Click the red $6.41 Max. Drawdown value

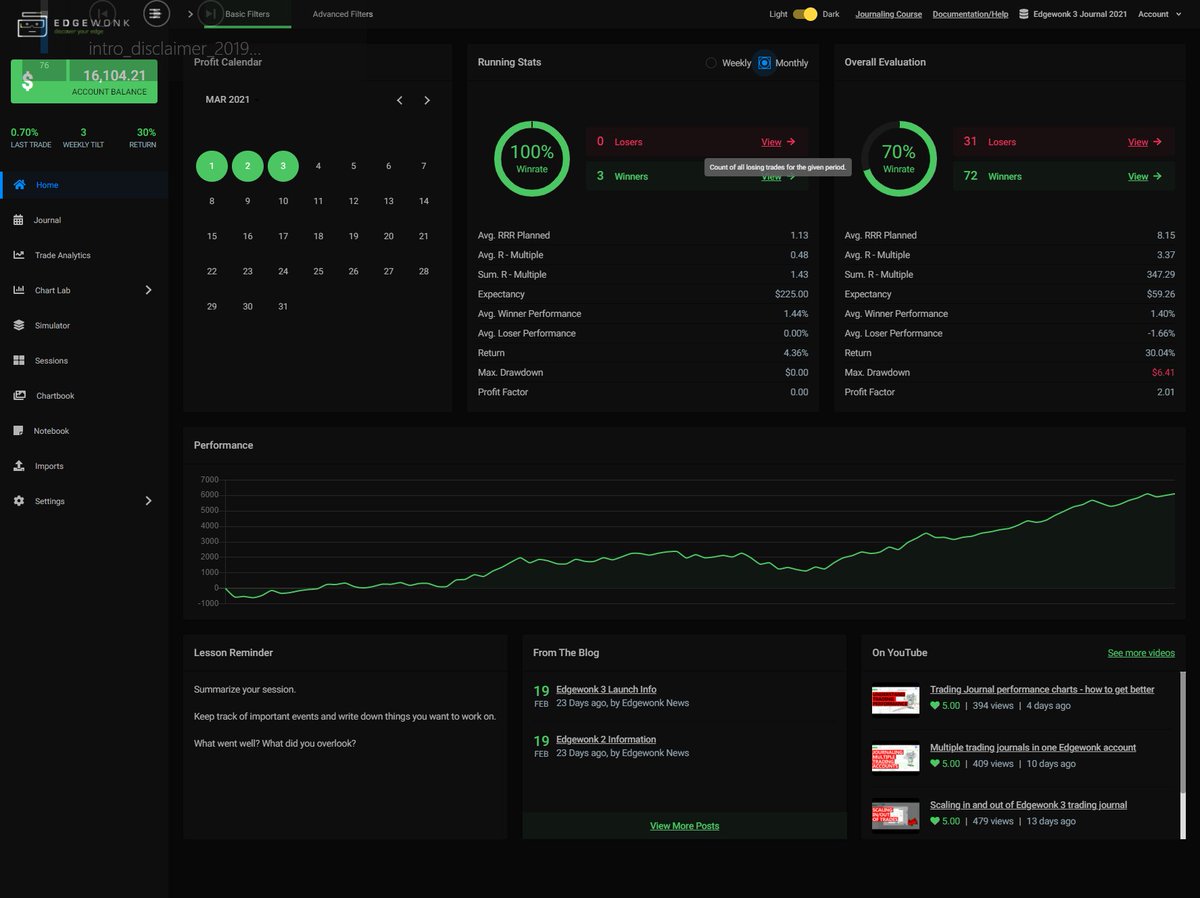coord(1163,373)
